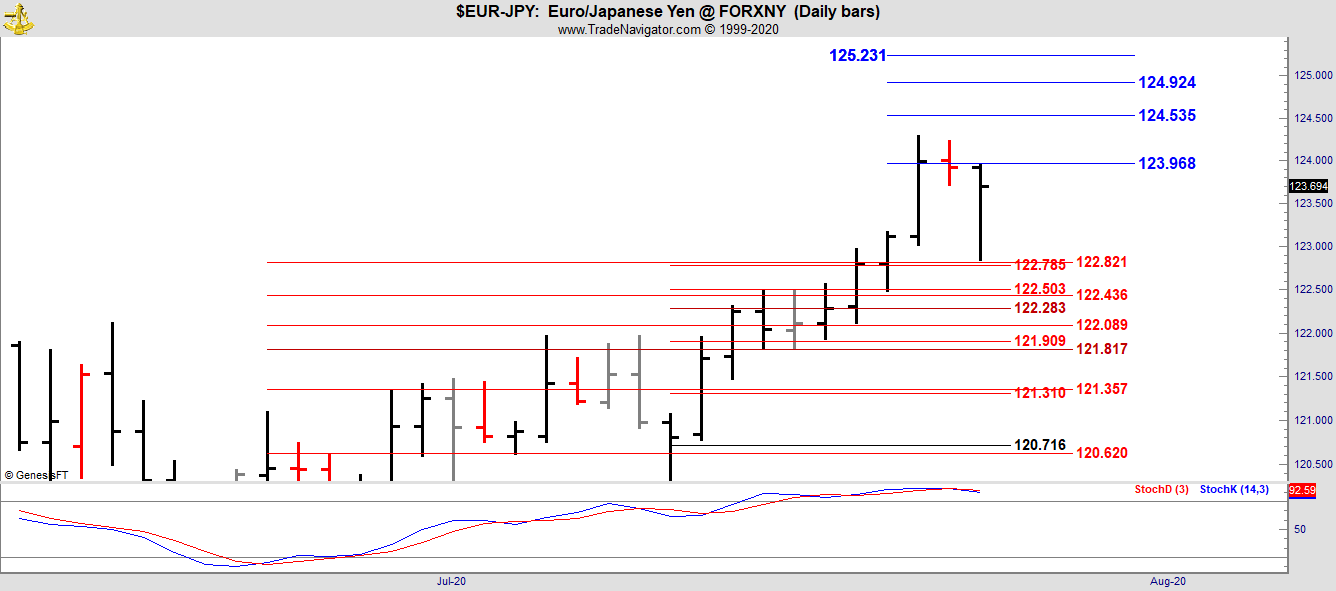Click the 123.968 blue level label
Screen dimensions: 1336x591
tap(1166, 164)
